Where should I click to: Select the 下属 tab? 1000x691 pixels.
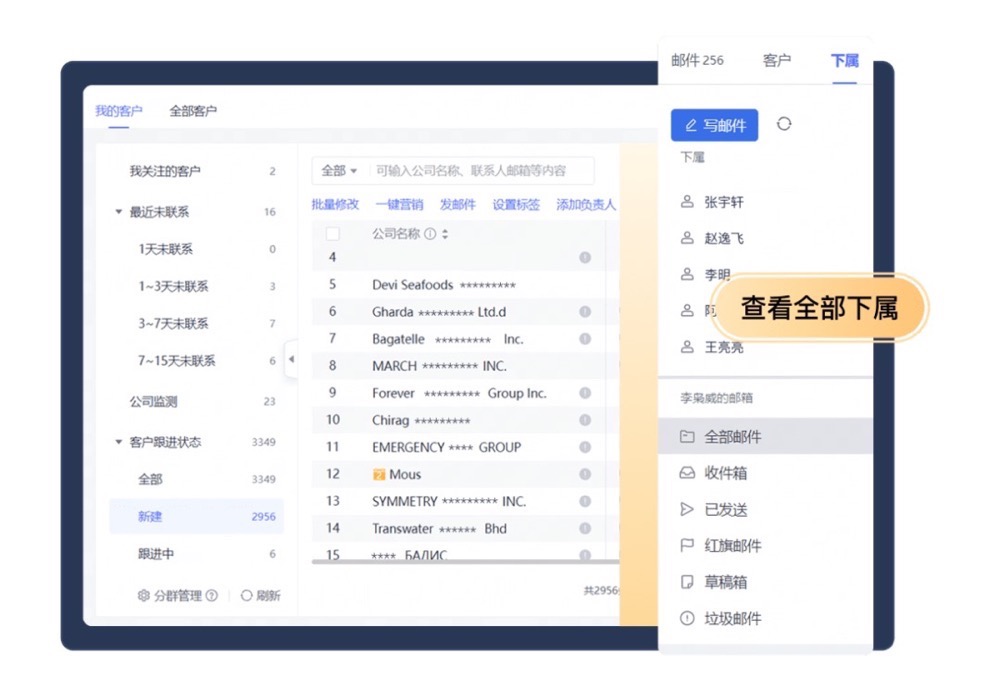[x=844, y=61]
